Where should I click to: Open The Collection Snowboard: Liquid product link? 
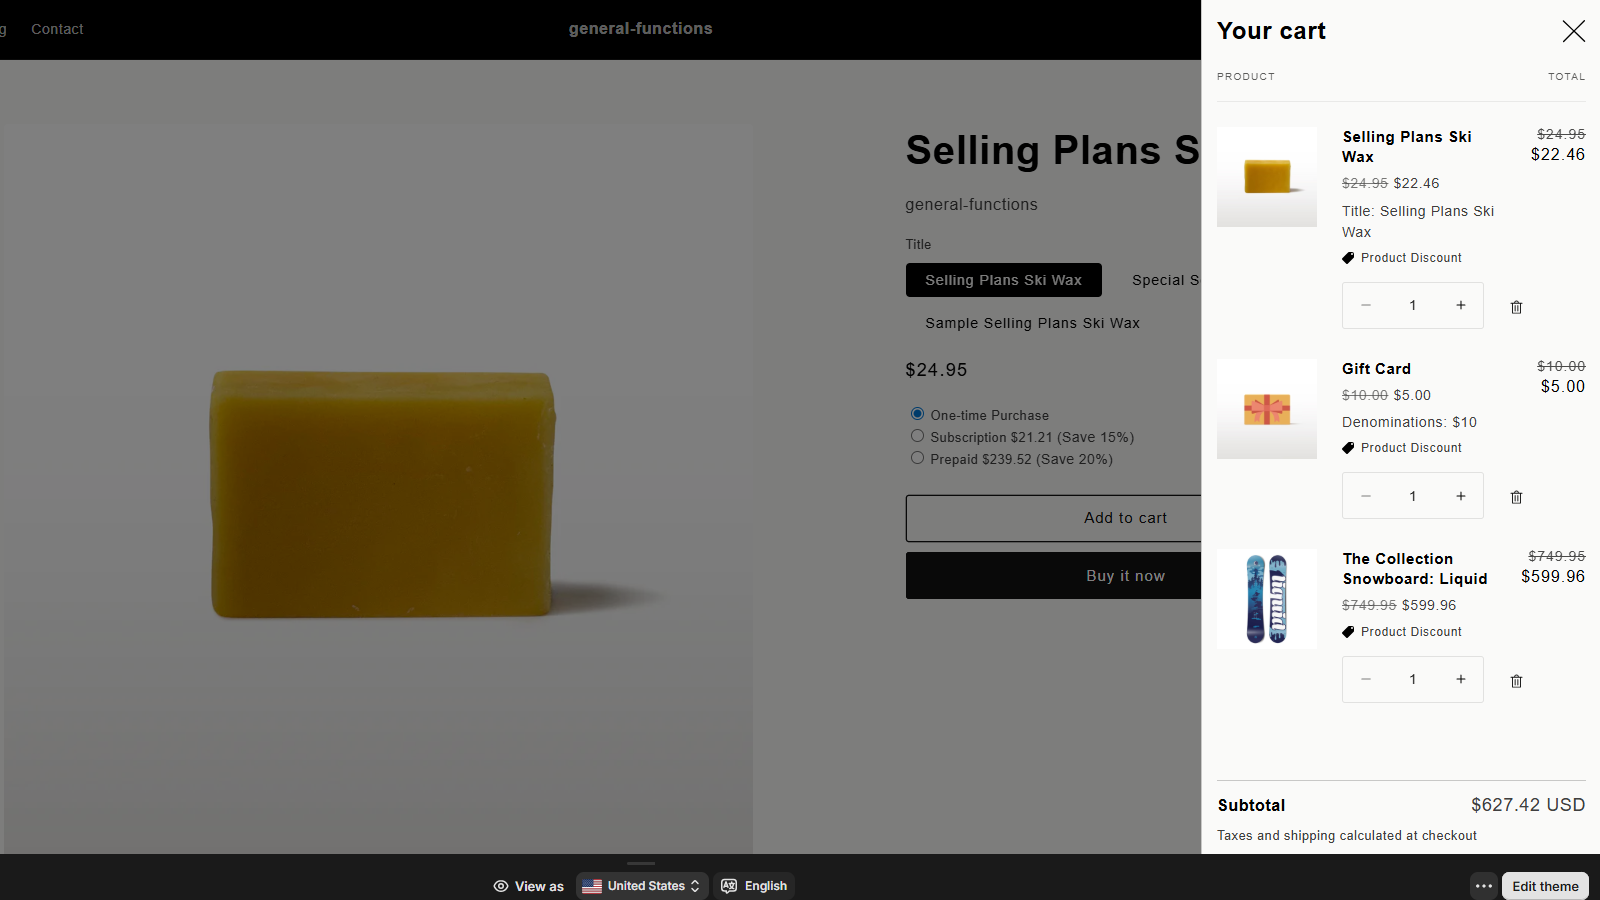pos(1414,568)
